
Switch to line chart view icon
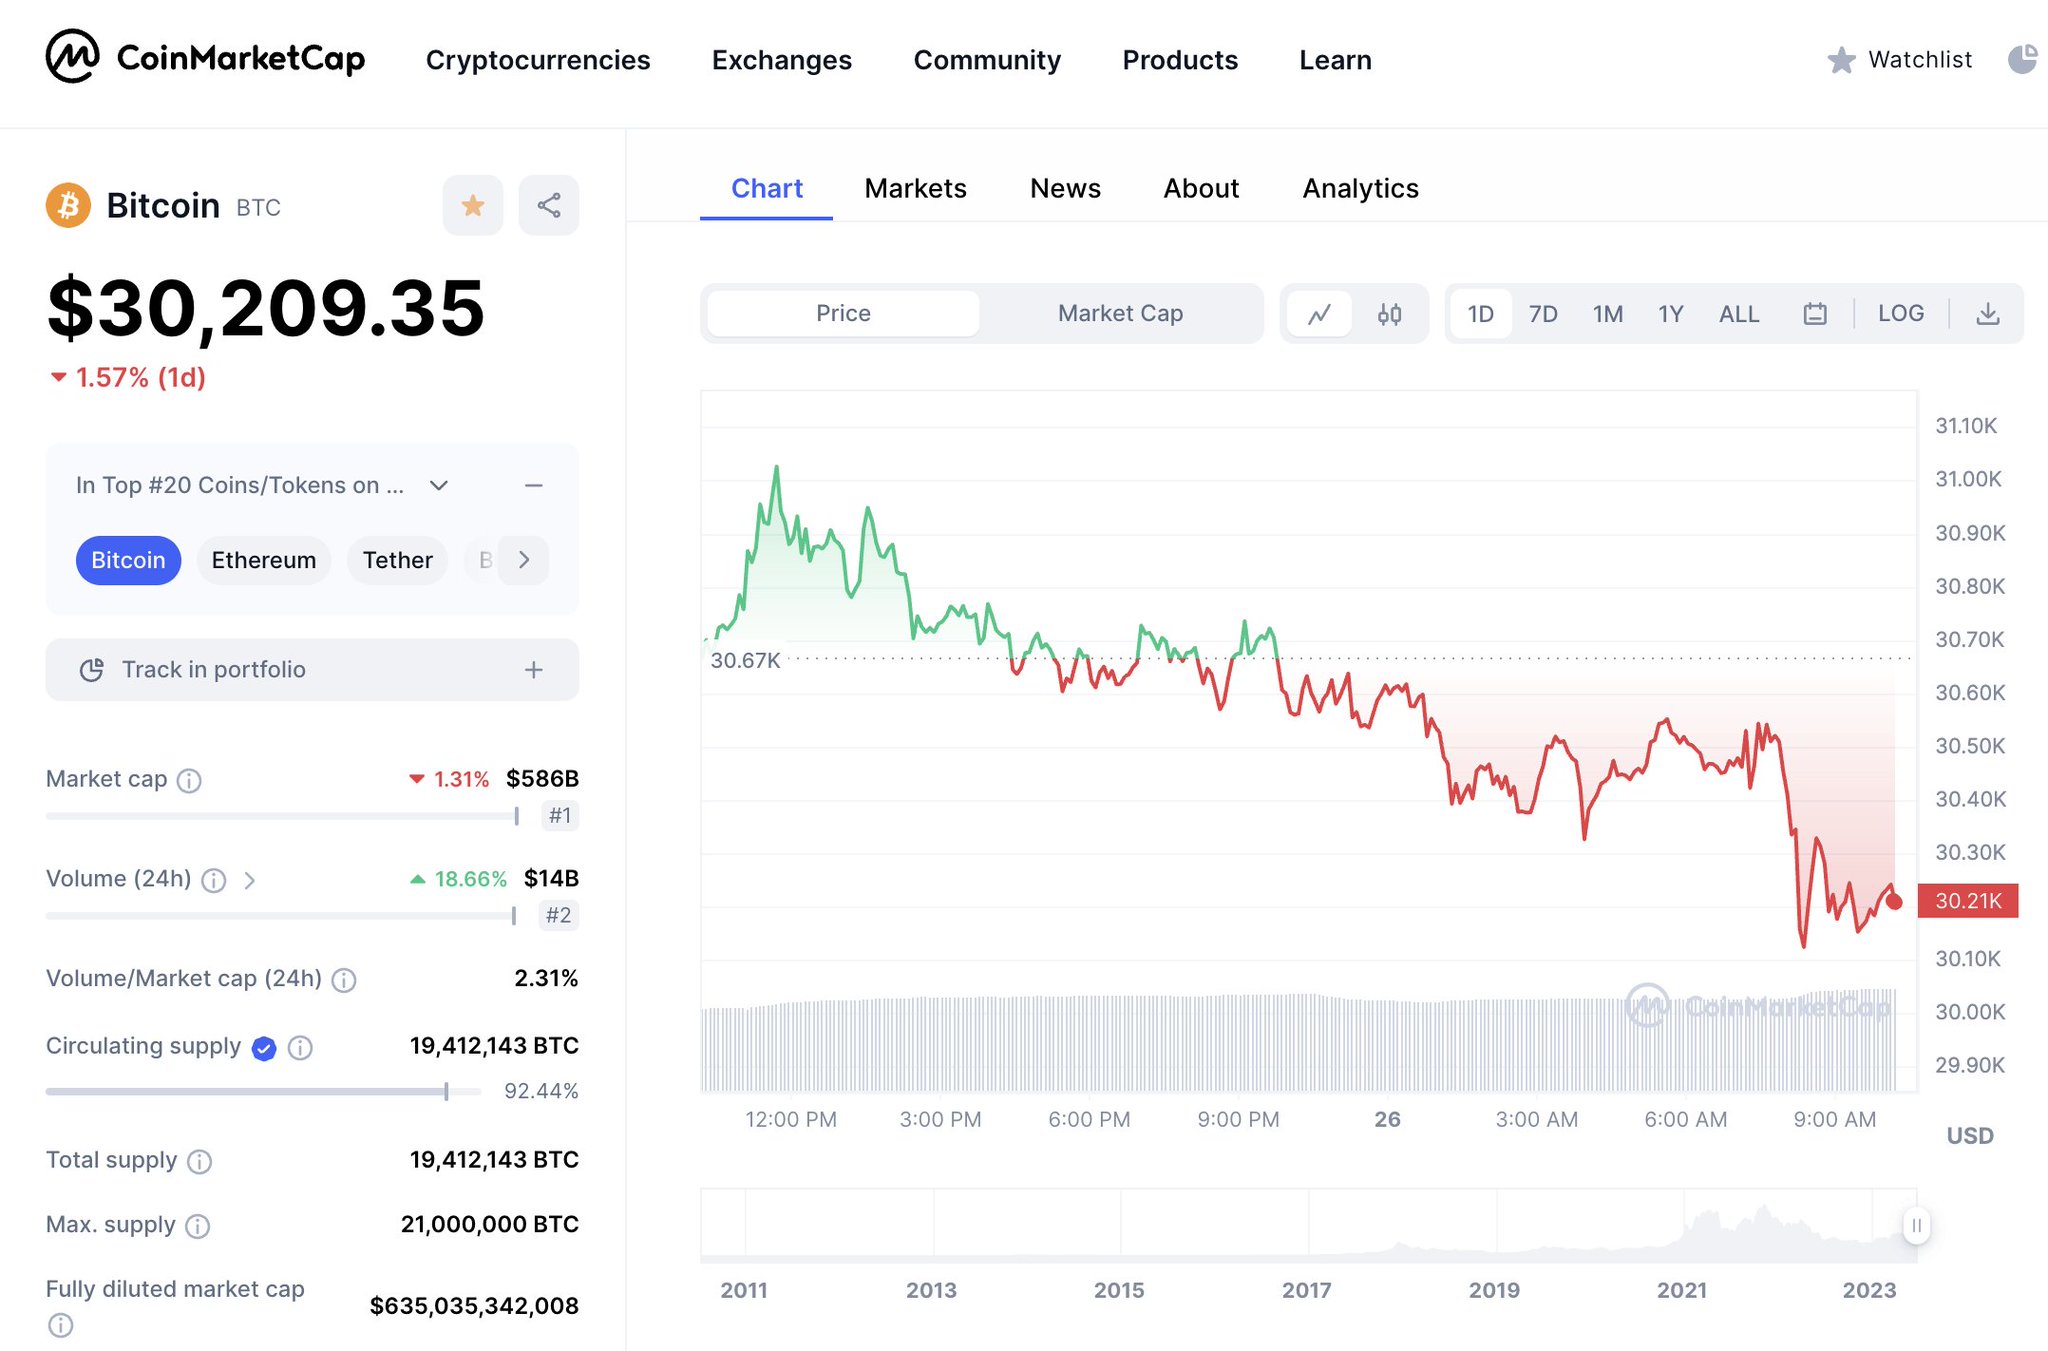click(x=1320, y=314)
